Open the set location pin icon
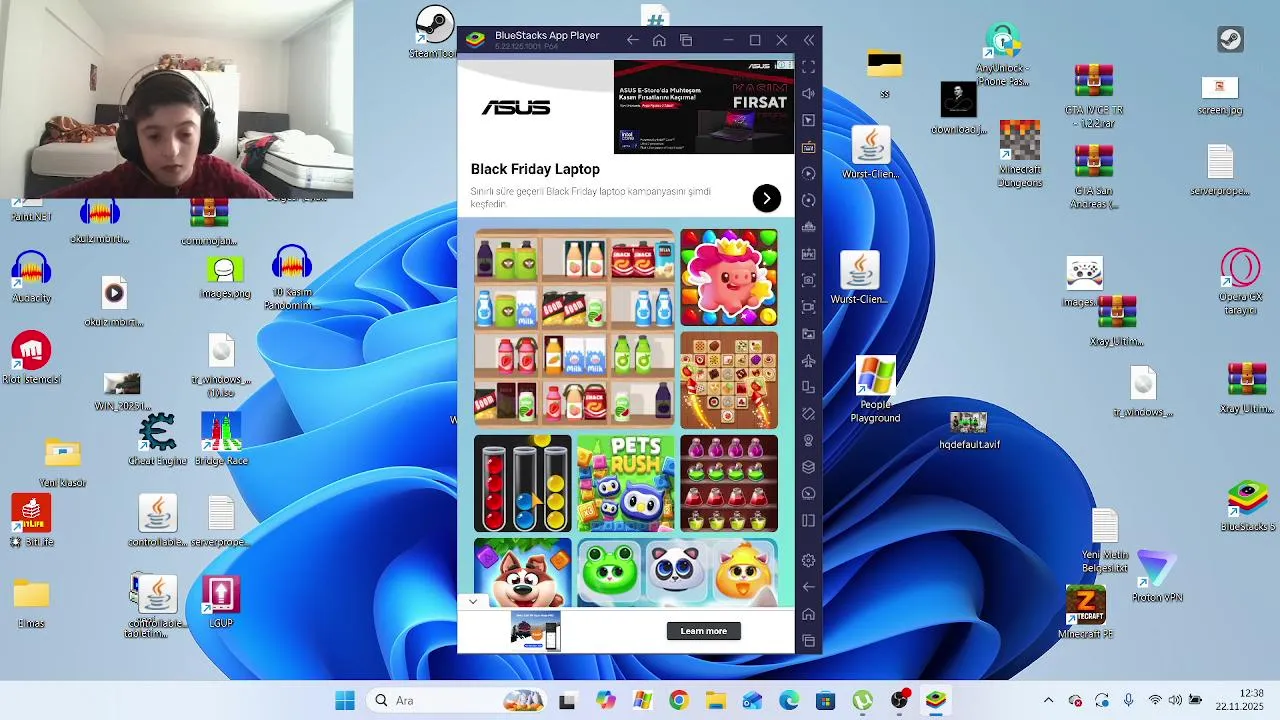This screenshot has width=1280, height=720. (x=808, y=440)
